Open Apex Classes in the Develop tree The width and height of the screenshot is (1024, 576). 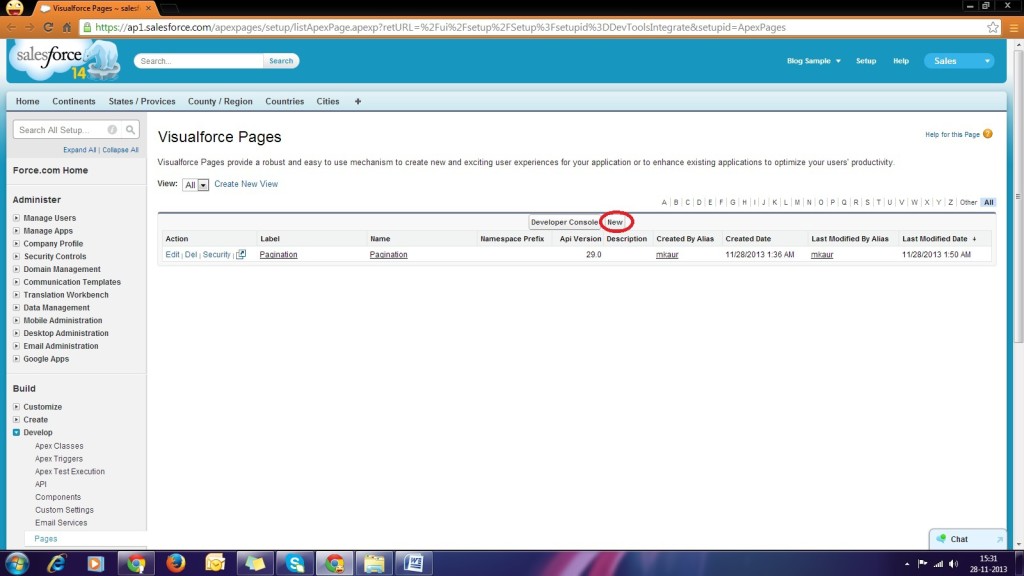pyautogui.click(x=59, y=445)
